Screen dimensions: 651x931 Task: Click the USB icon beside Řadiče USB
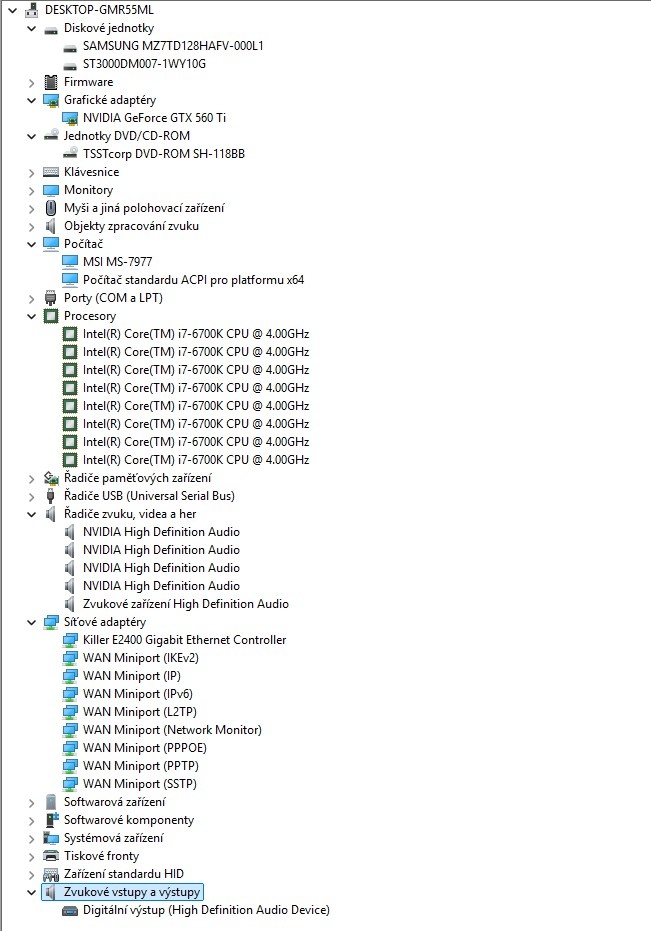click(51, 496)
